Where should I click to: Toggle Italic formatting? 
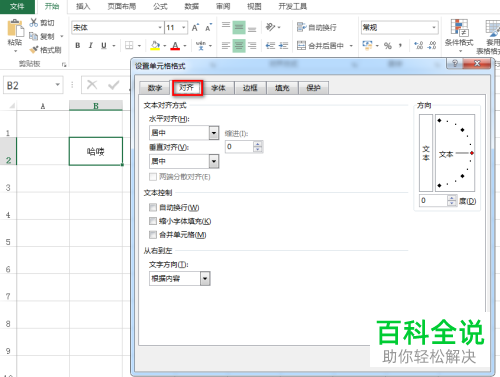[x=90, y=45]
